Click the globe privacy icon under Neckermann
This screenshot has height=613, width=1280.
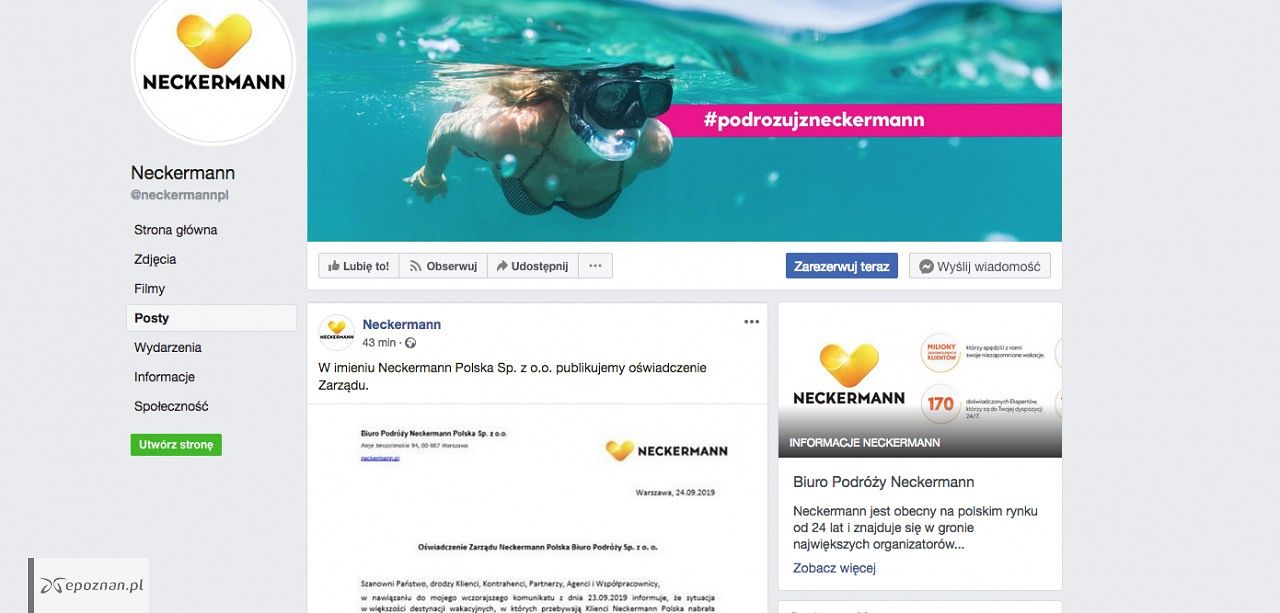point(410,343)
